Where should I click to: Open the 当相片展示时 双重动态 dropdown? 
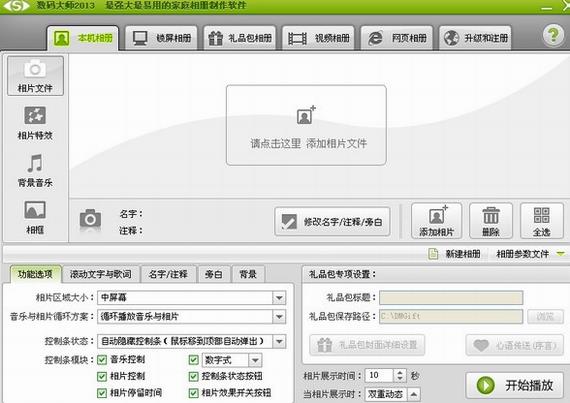pyautogui.click(x=393, y=394)
